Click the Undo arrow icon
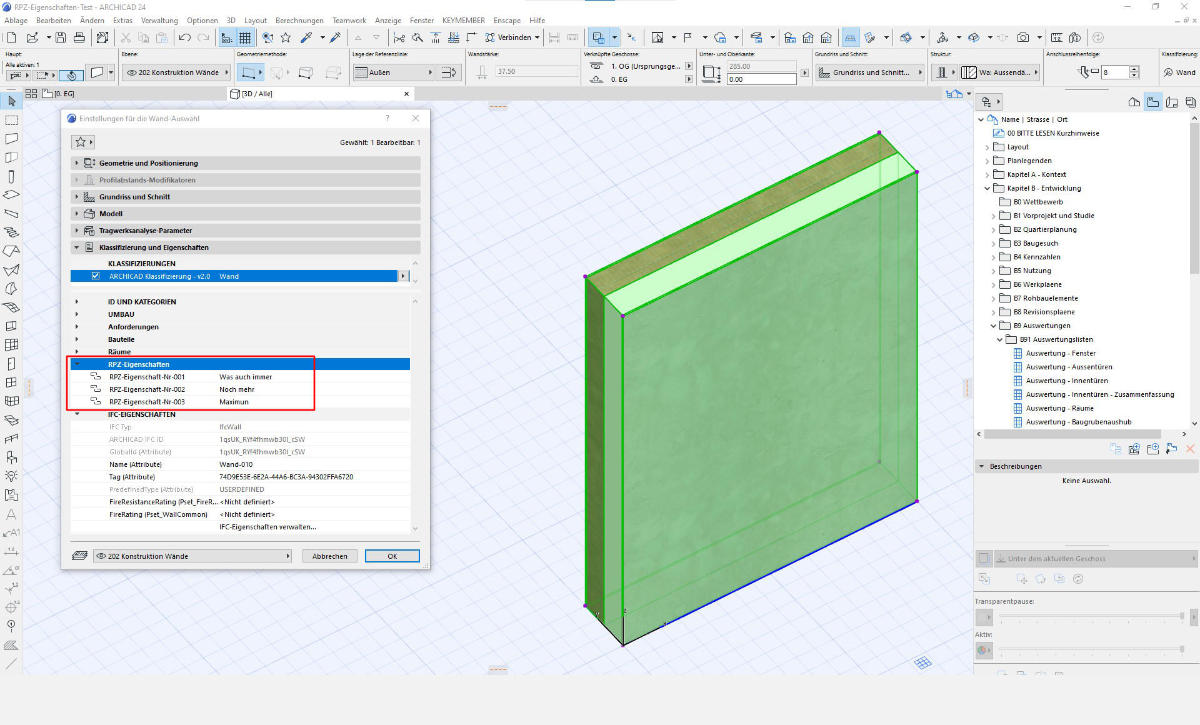 (x=184, y=37)
